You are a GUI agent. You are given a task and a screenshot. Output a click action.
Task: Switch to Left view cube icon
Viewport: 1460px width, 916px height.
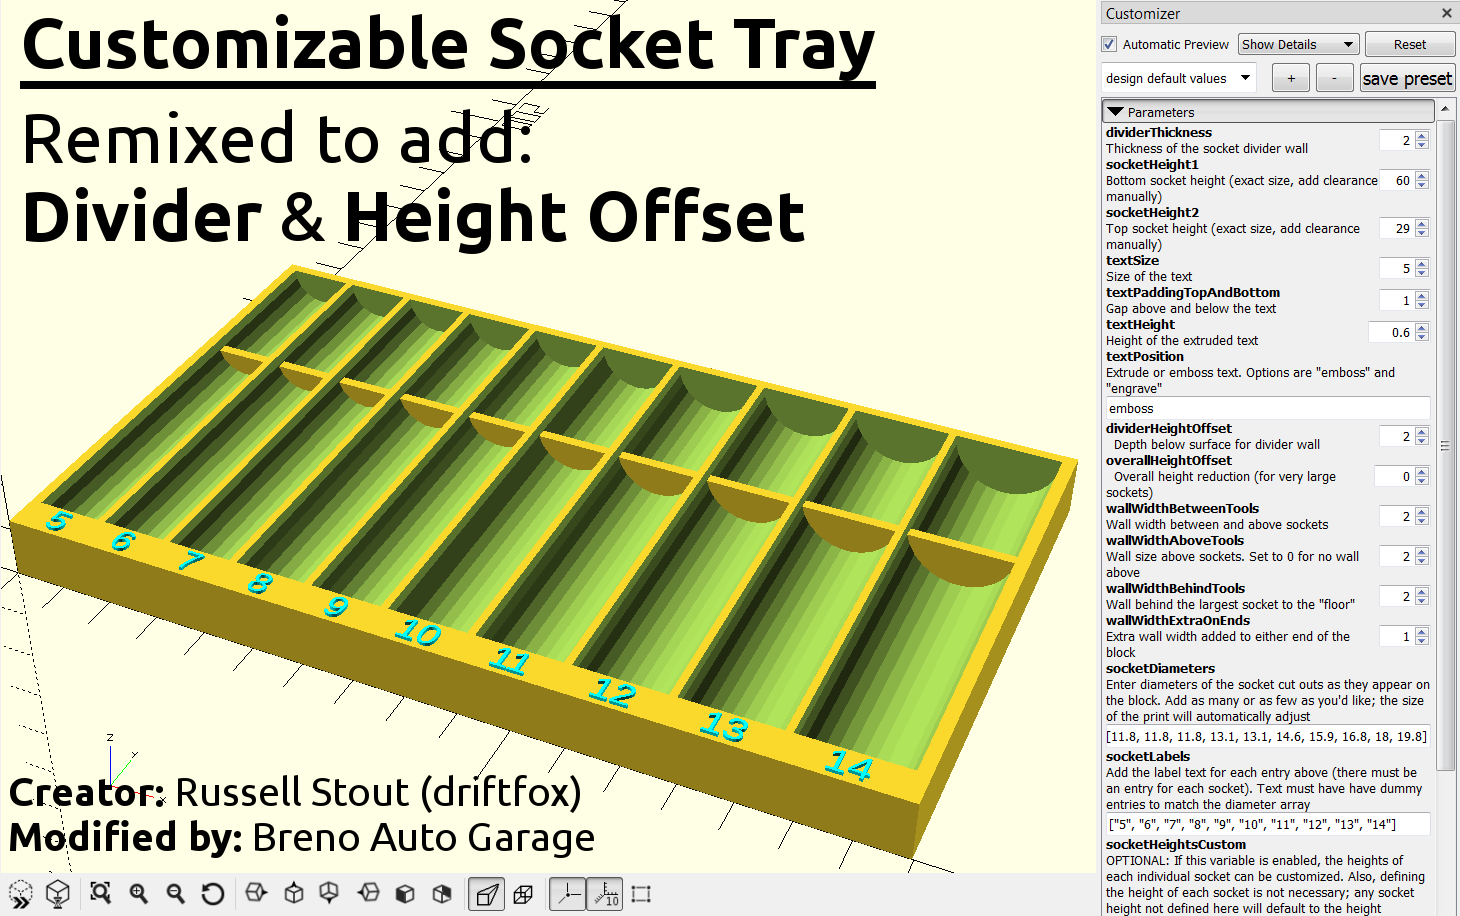(x=368, y=893)
